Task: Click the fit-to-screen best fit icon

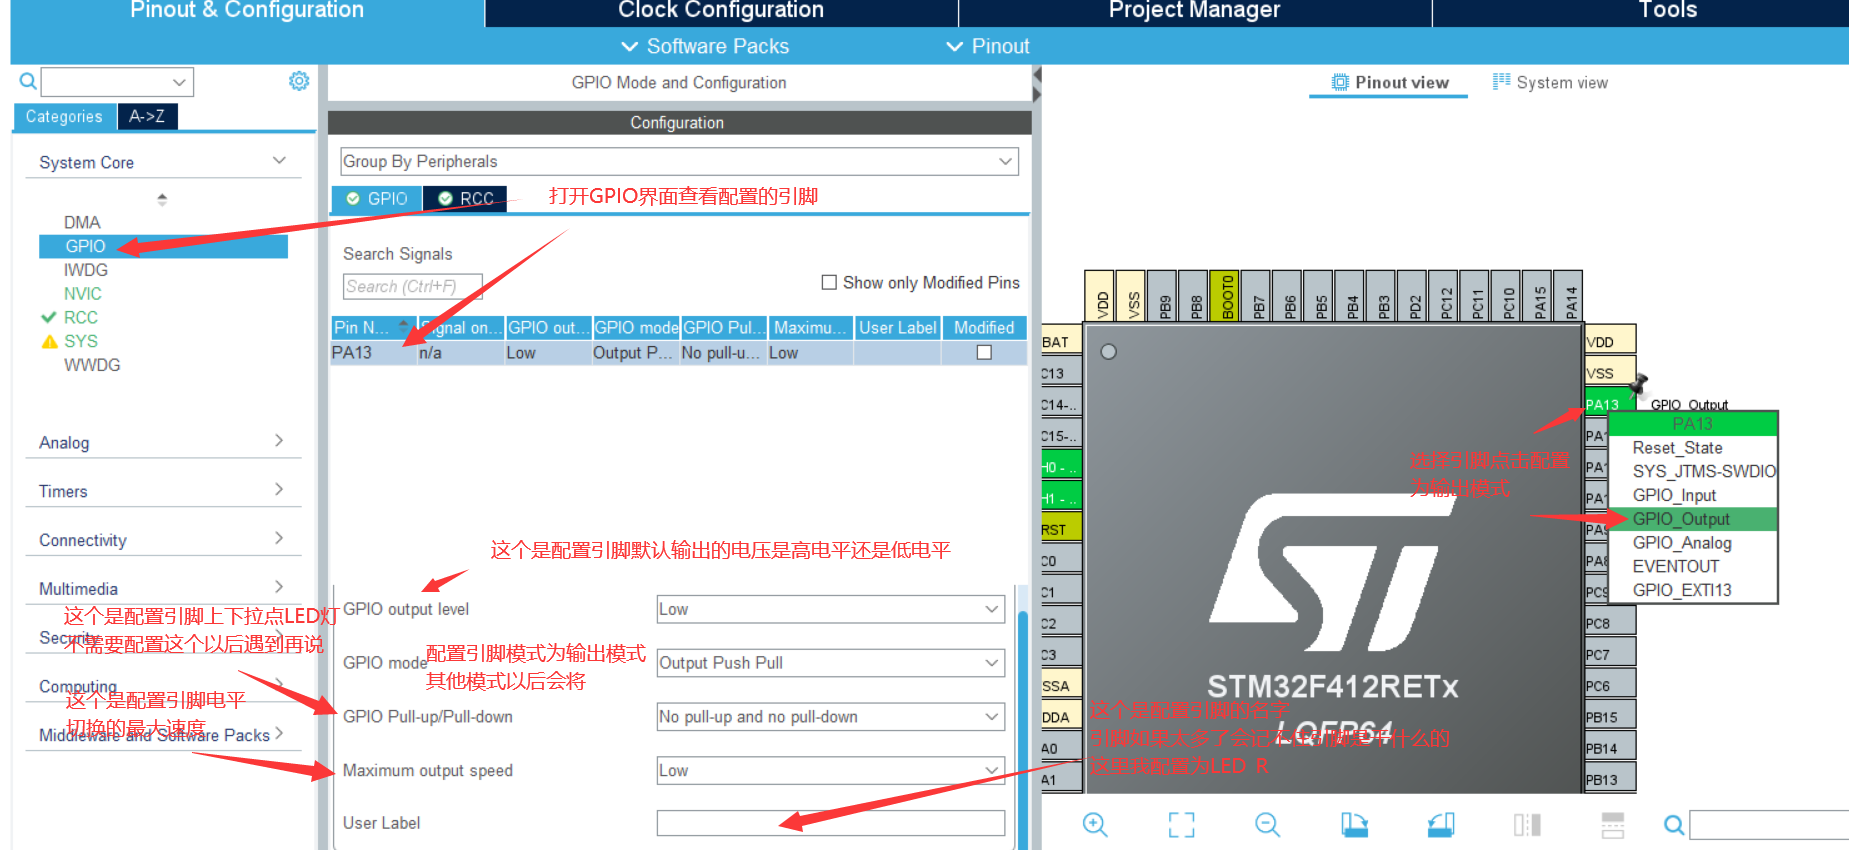Action: coord(1181,824)
